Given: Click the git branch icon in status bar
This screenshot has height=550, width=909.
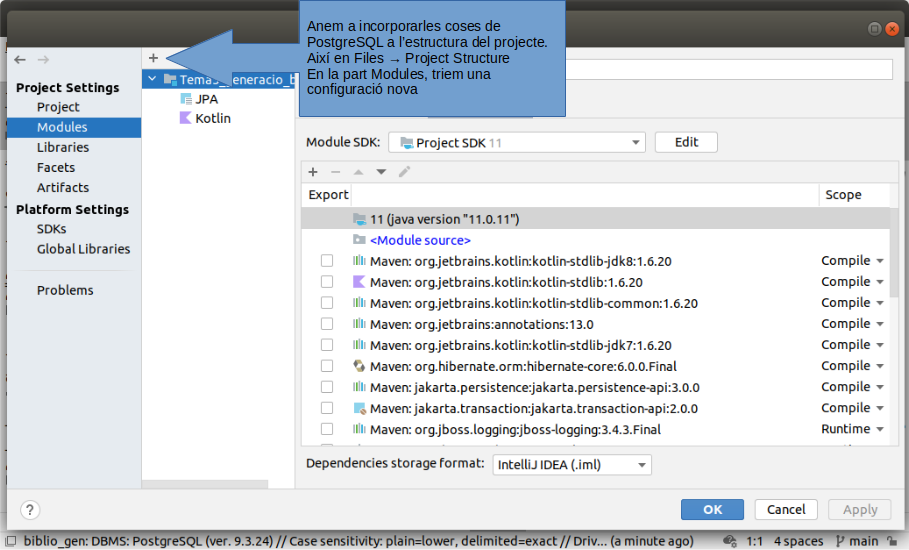Looking at the screenshot, I should (x=839, y=541).
